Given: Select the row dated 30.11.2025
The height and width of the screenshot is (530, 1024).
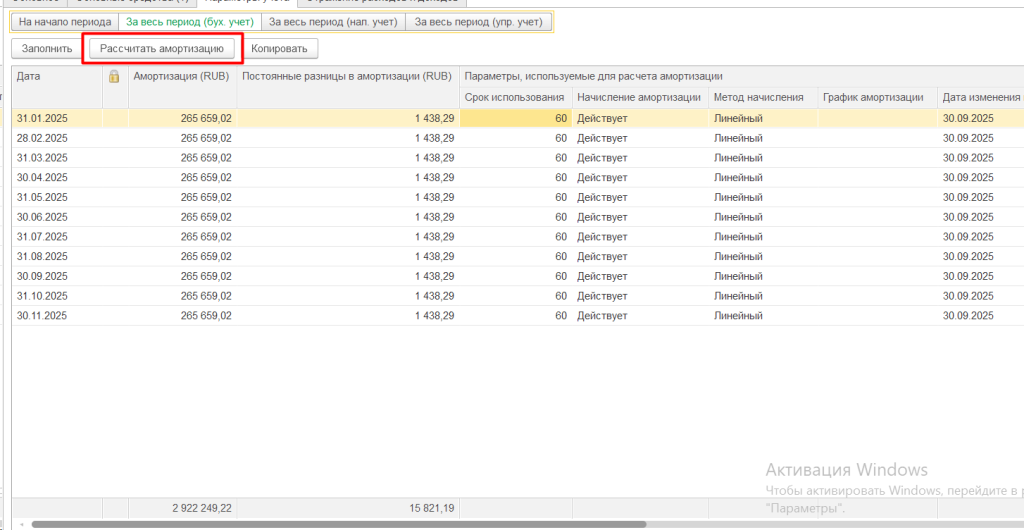Looking at the screenshot, I should tap(56, 315).
